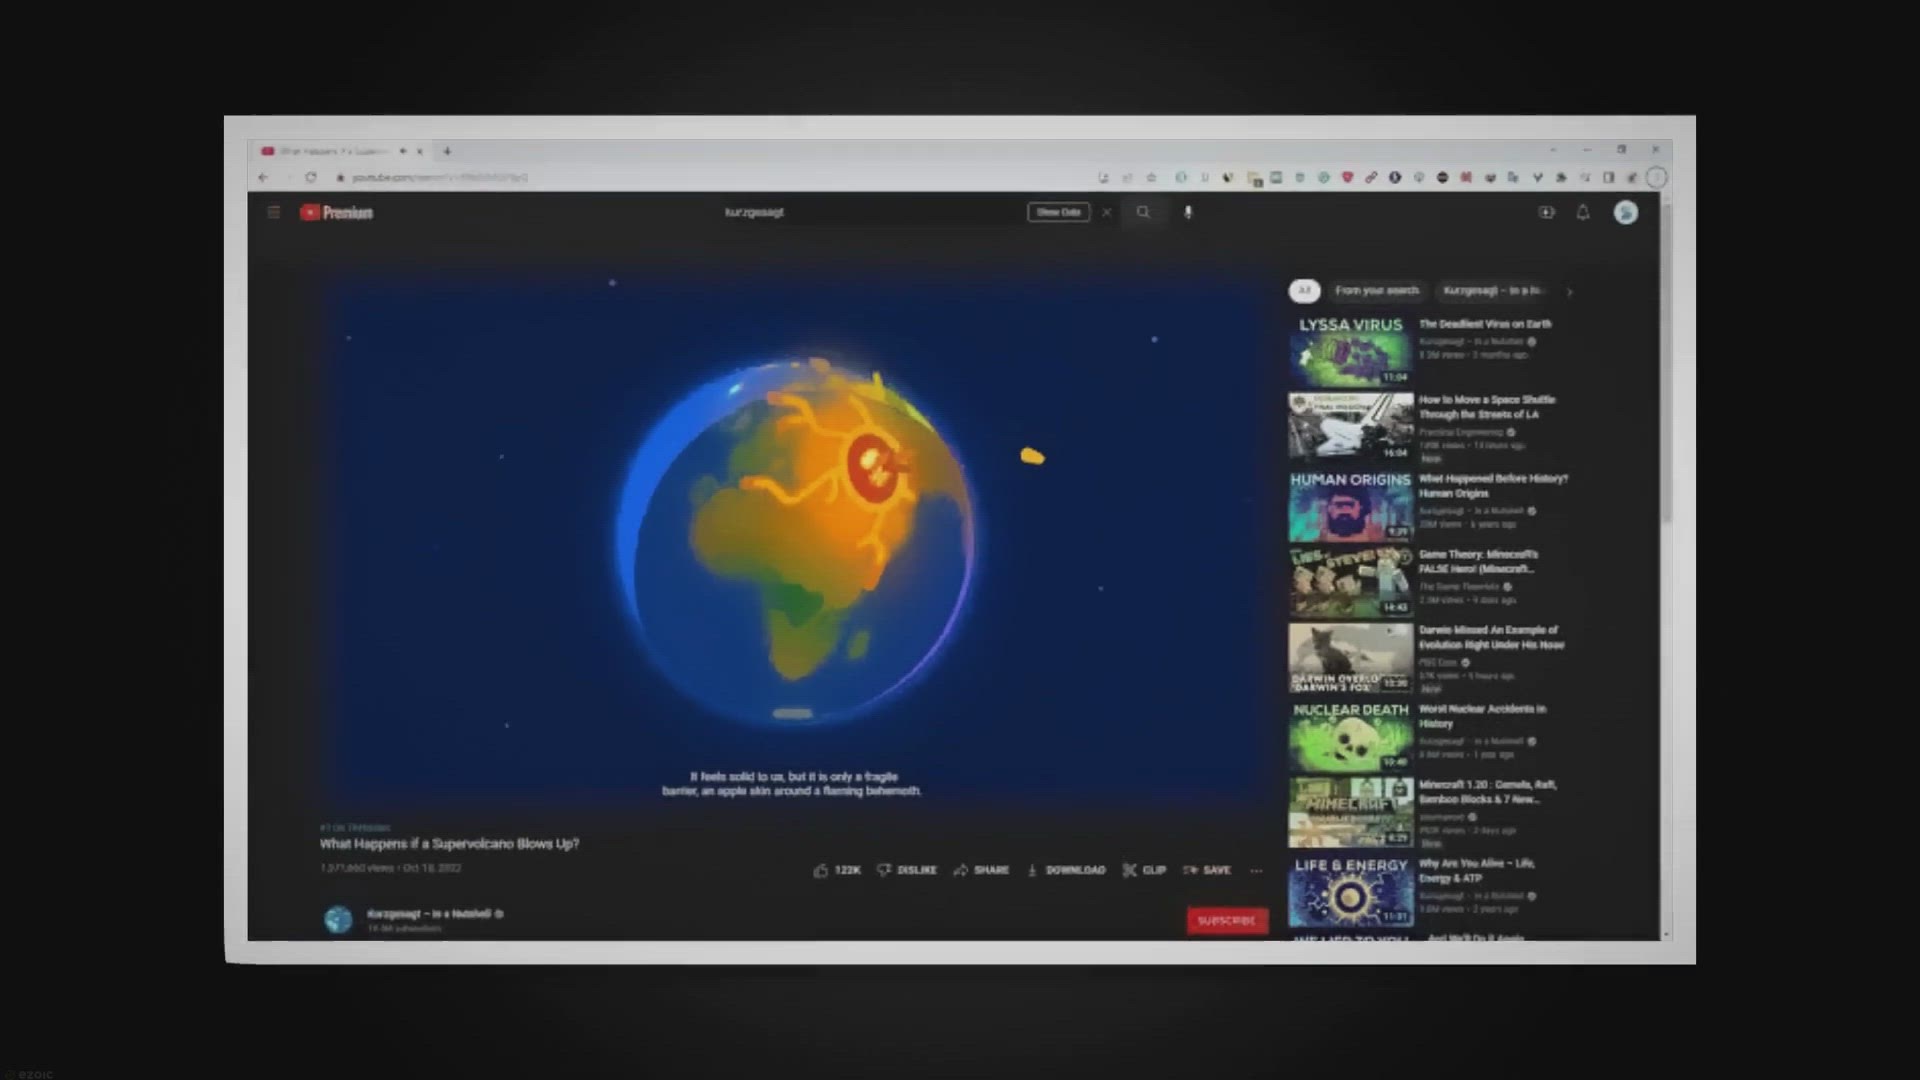The width and height of the screenshot is (1920, 1080).
Task: Open What Happened Before History title
Action: coord(1493,486)
